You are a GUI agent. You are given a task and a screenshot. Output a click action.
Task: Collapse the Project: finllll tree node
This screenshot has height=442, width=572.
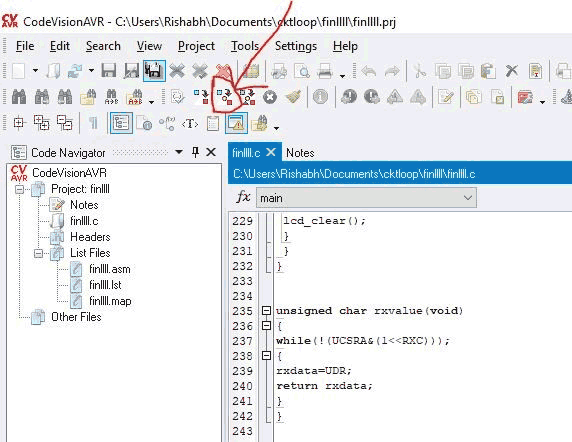tap(19, 189)
